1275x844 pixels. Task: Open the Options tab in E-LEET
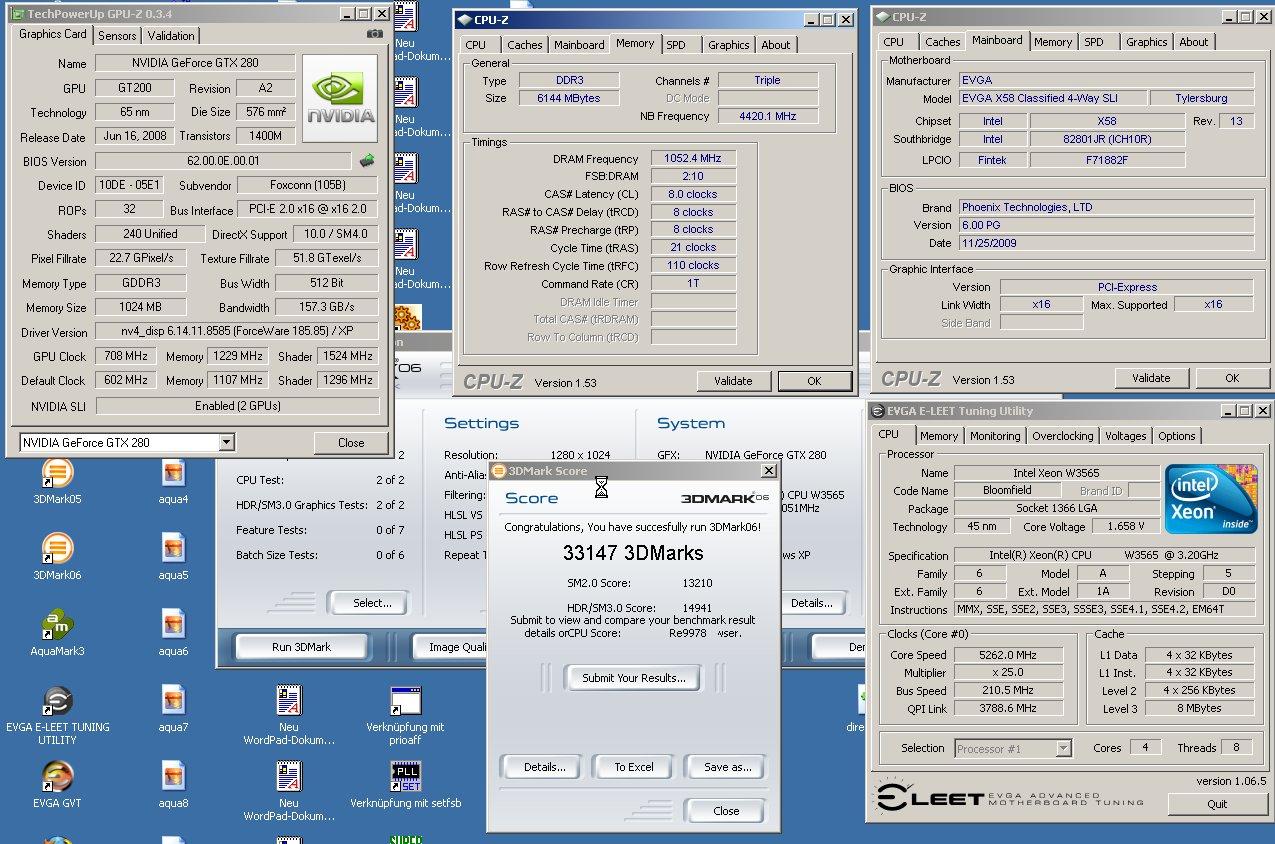click(x=1176, y=436)
